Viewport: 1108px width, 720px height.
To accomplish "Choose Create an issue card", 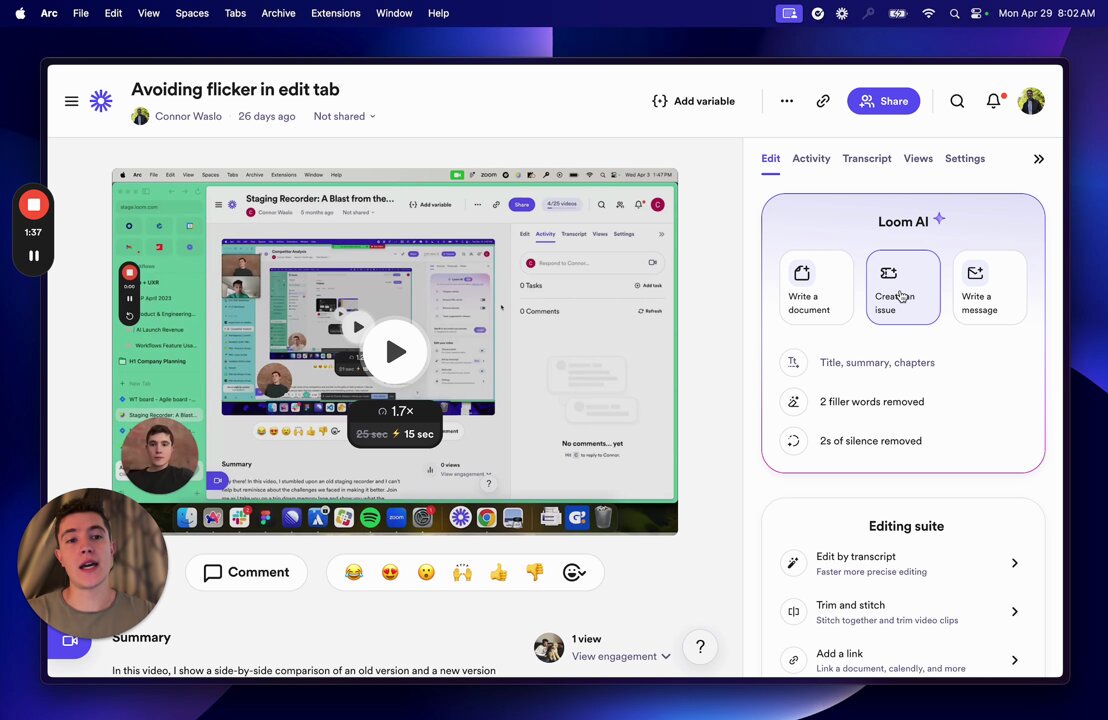I will coord(903,288).
